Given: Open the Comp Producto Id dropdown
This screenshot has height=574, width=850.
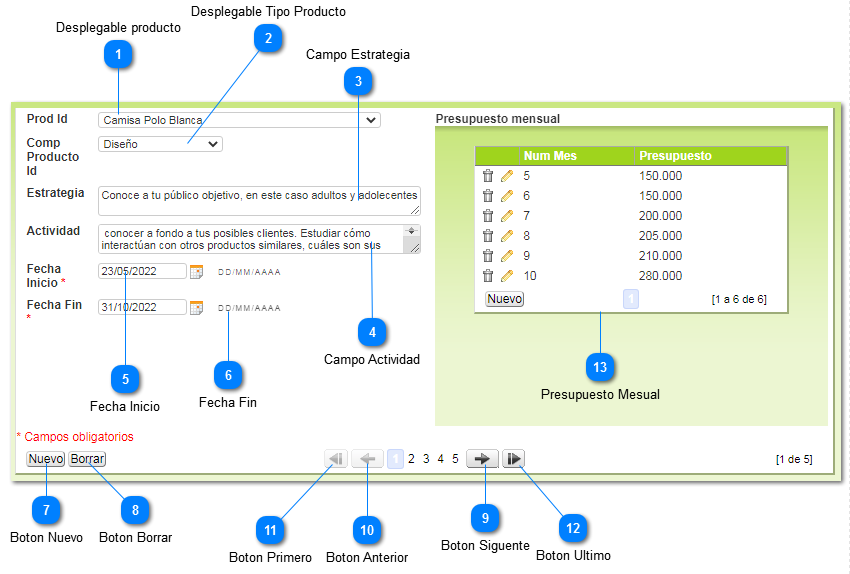Looking at the screenshot, I should tap(160, 144).
